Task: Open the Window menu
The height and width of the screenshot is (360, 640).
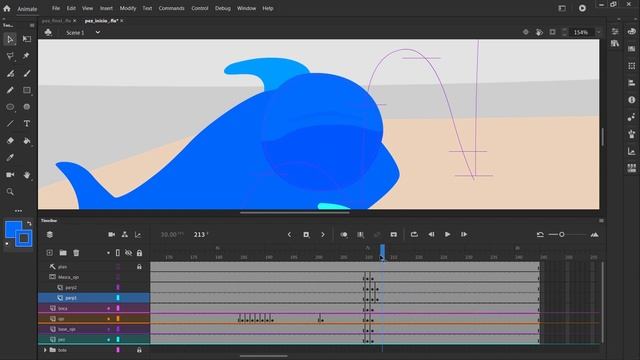Action: [x=247, y=8]
